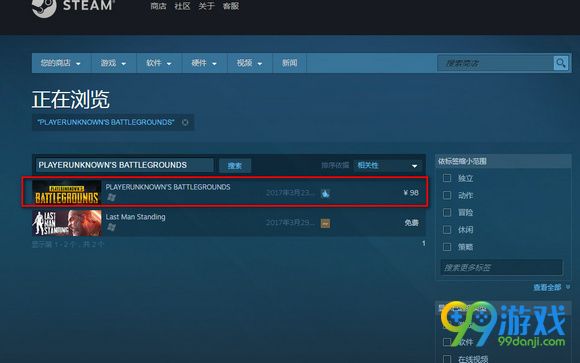Open Last Man Standing game thumbnail
The width and height of the screenshot is (580, 363).
(x=67, y=223)
